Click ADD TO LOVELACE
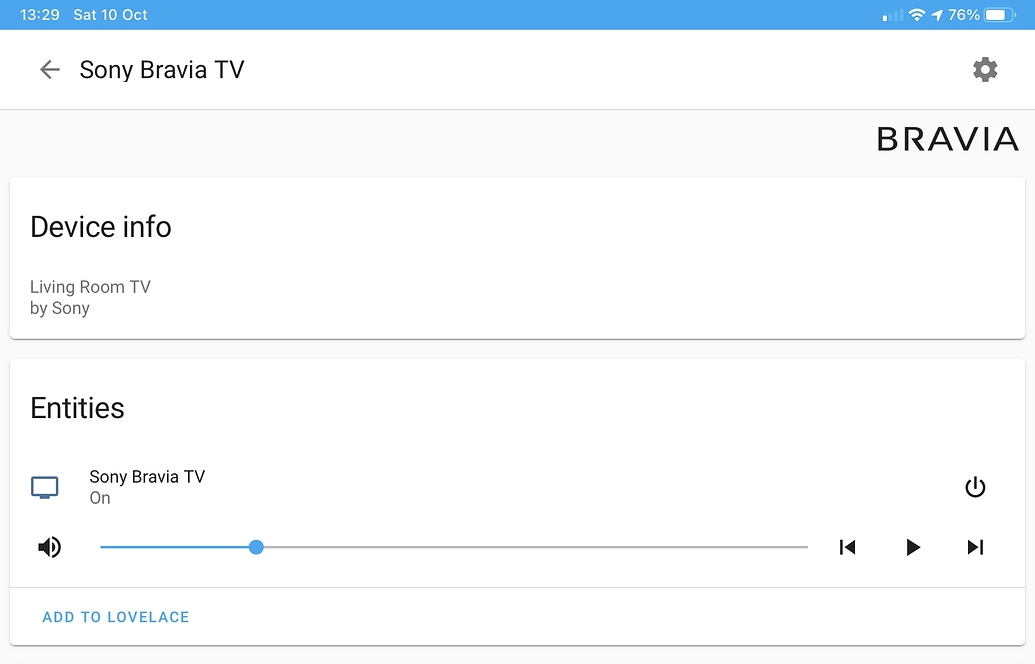The width and height of the screenshot is (1035, 664). point(115,617)
